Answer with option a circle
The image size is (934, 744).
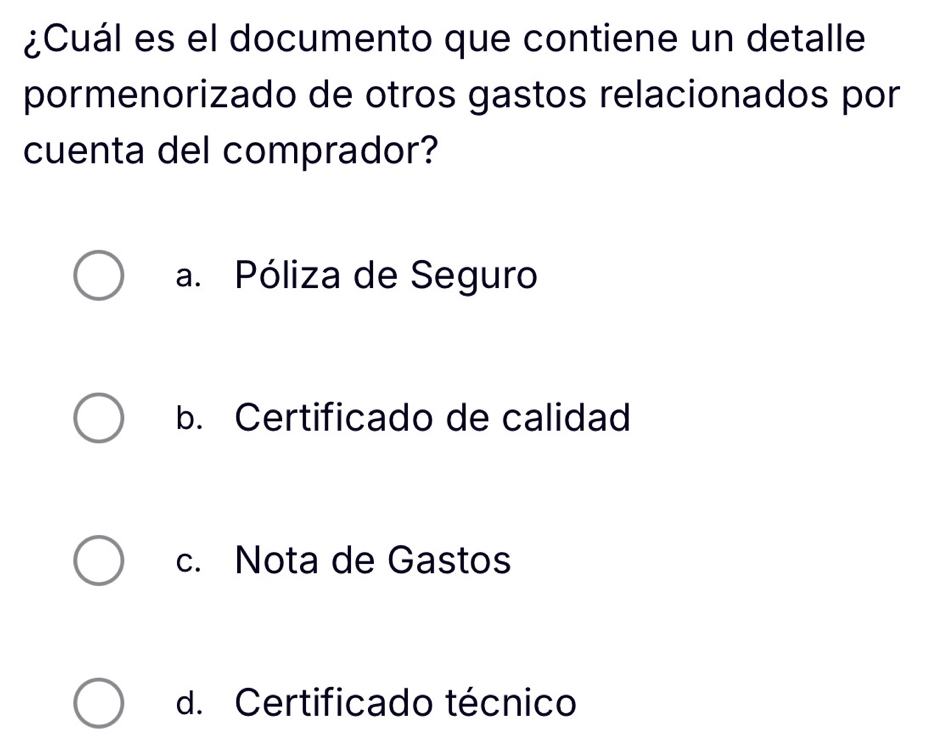click(100, 275)
